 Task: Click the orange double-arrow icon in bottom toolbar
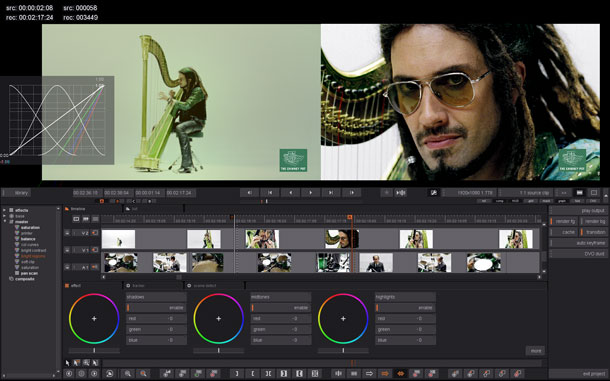click(x=400, y=374)
